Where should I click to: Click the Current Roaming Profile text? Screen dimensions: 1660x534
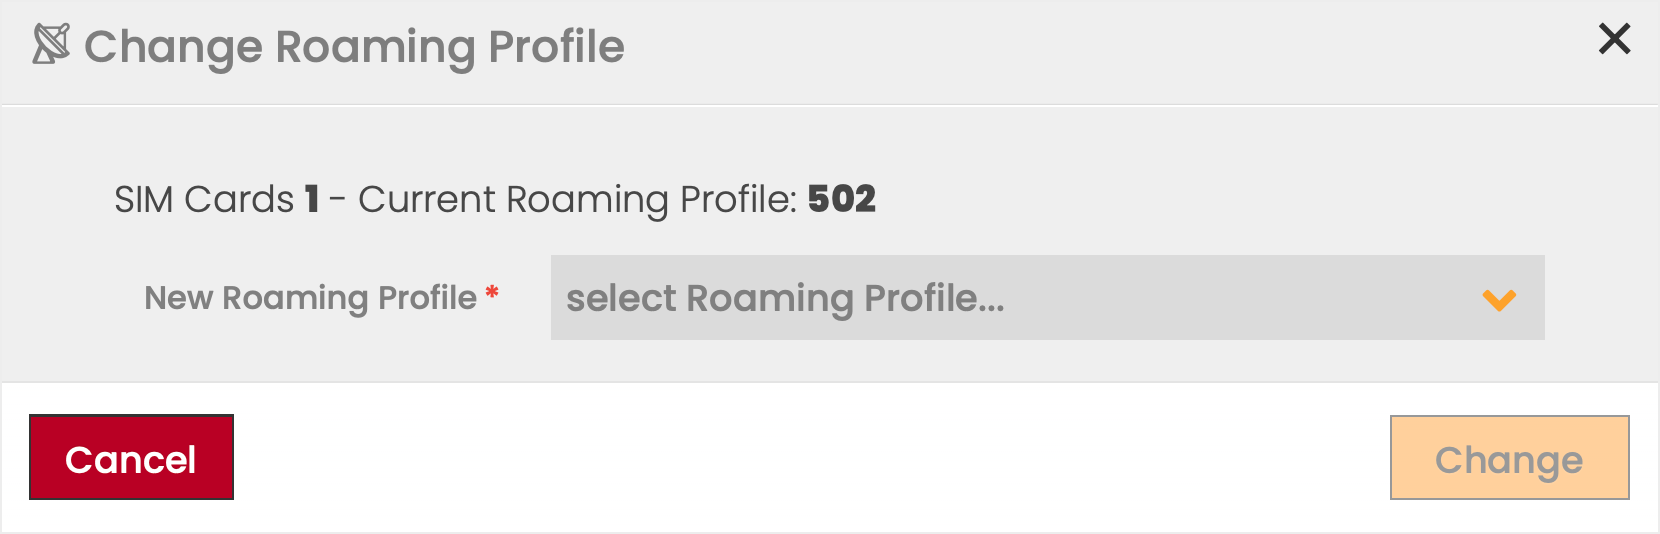tap(577, 199)
